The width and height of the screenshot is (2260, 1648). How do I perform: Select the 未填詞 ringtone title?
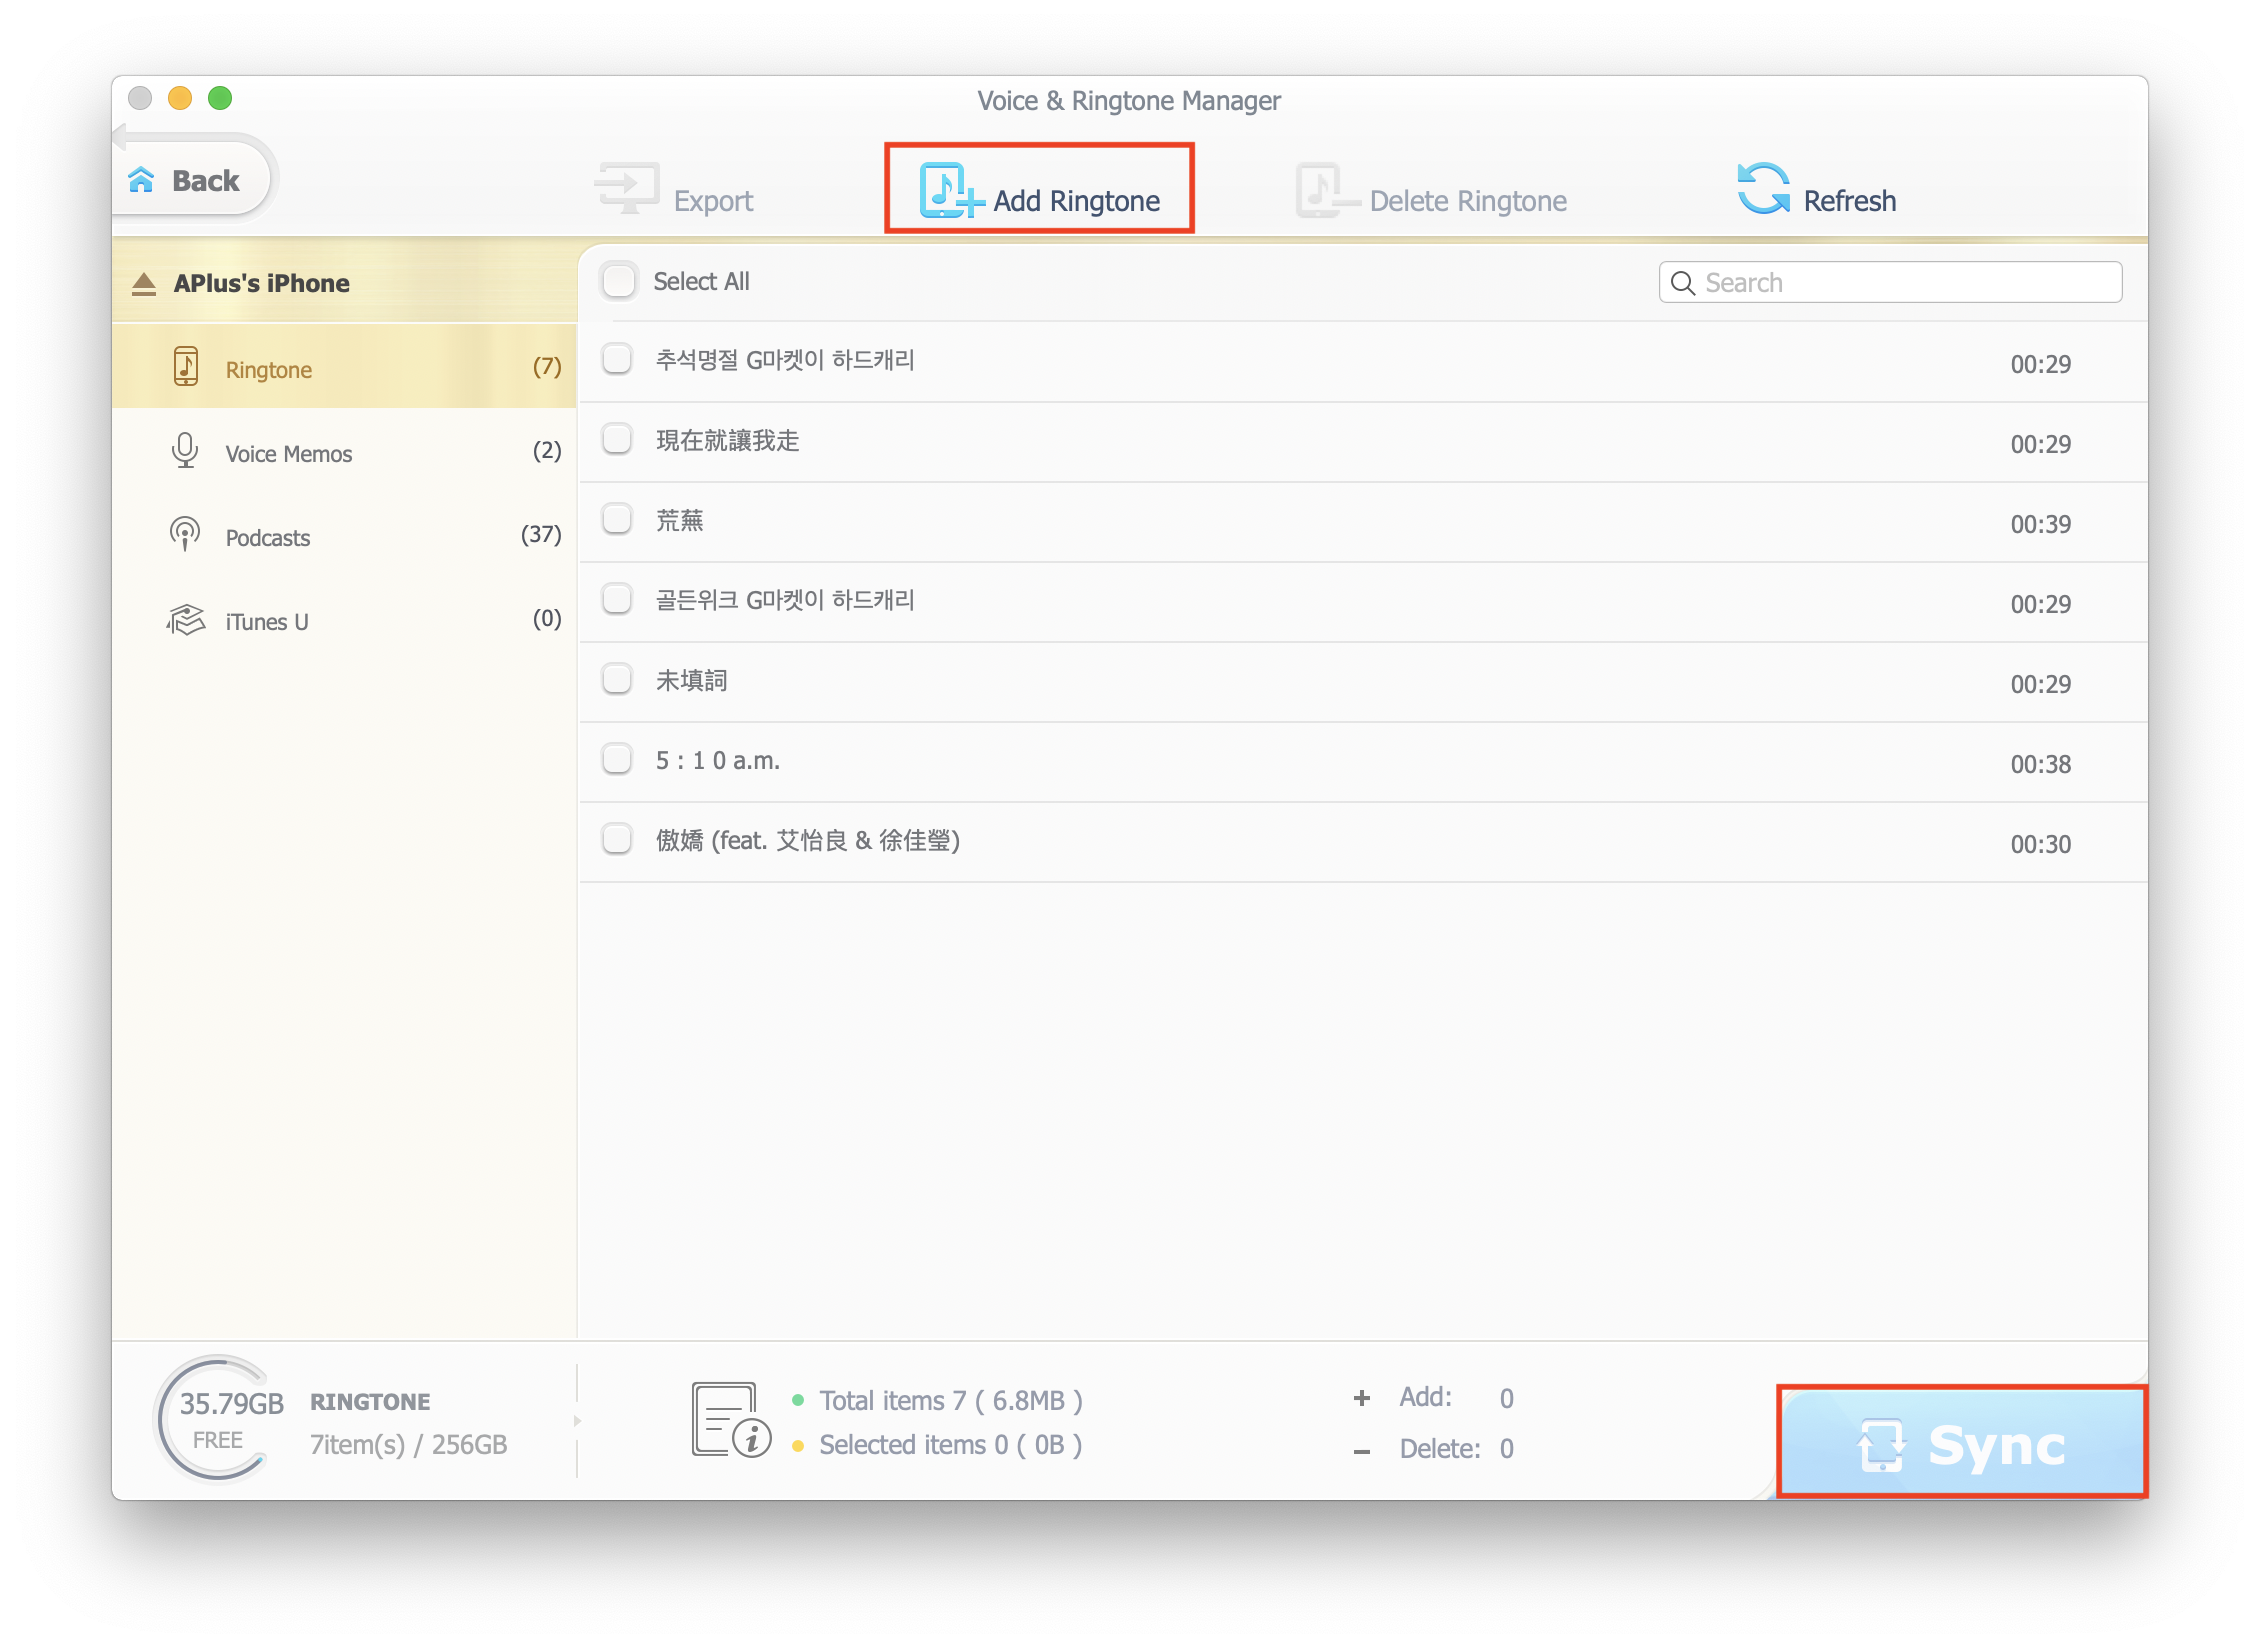tap(691, 681)
